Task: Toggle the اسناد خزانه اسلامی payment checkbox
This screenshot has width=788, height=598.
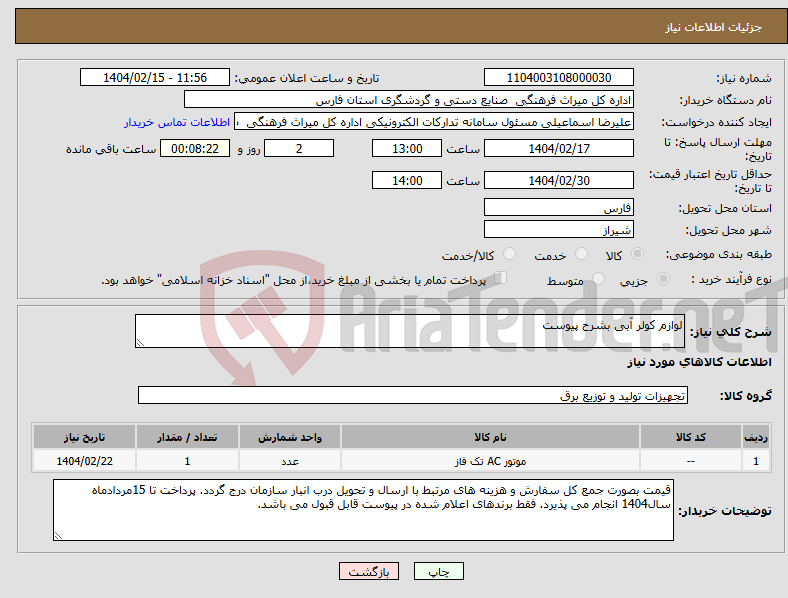Action: point(501,278)
